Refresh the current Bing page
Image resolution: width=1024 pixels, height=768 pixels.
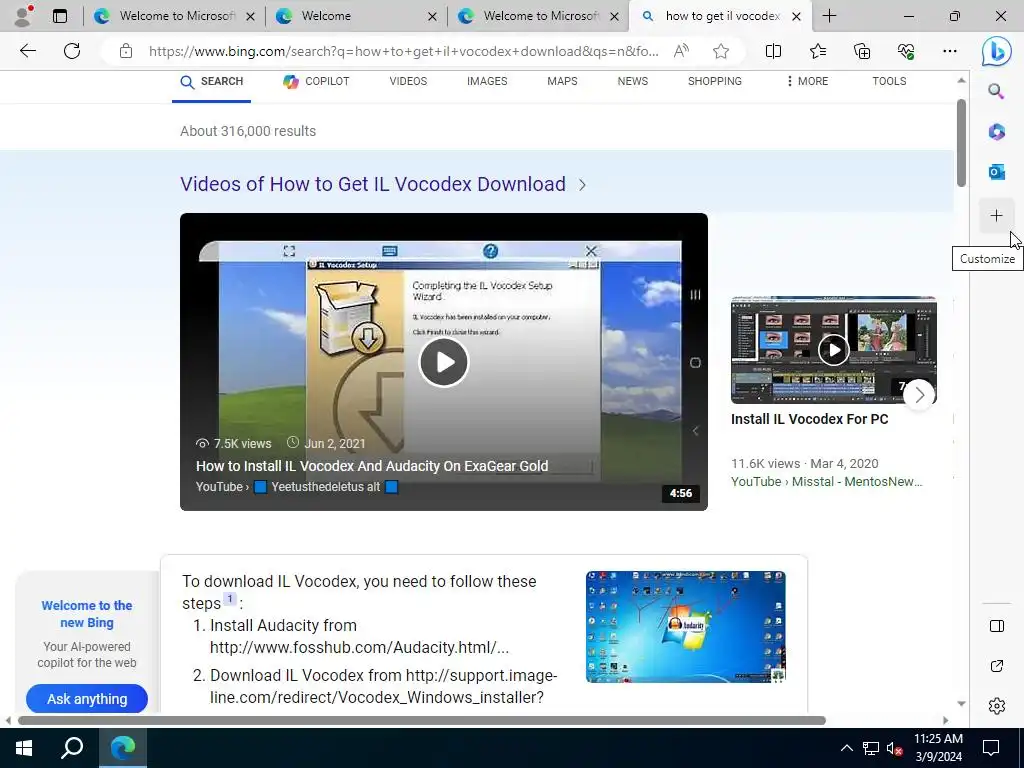click(72, 51)
